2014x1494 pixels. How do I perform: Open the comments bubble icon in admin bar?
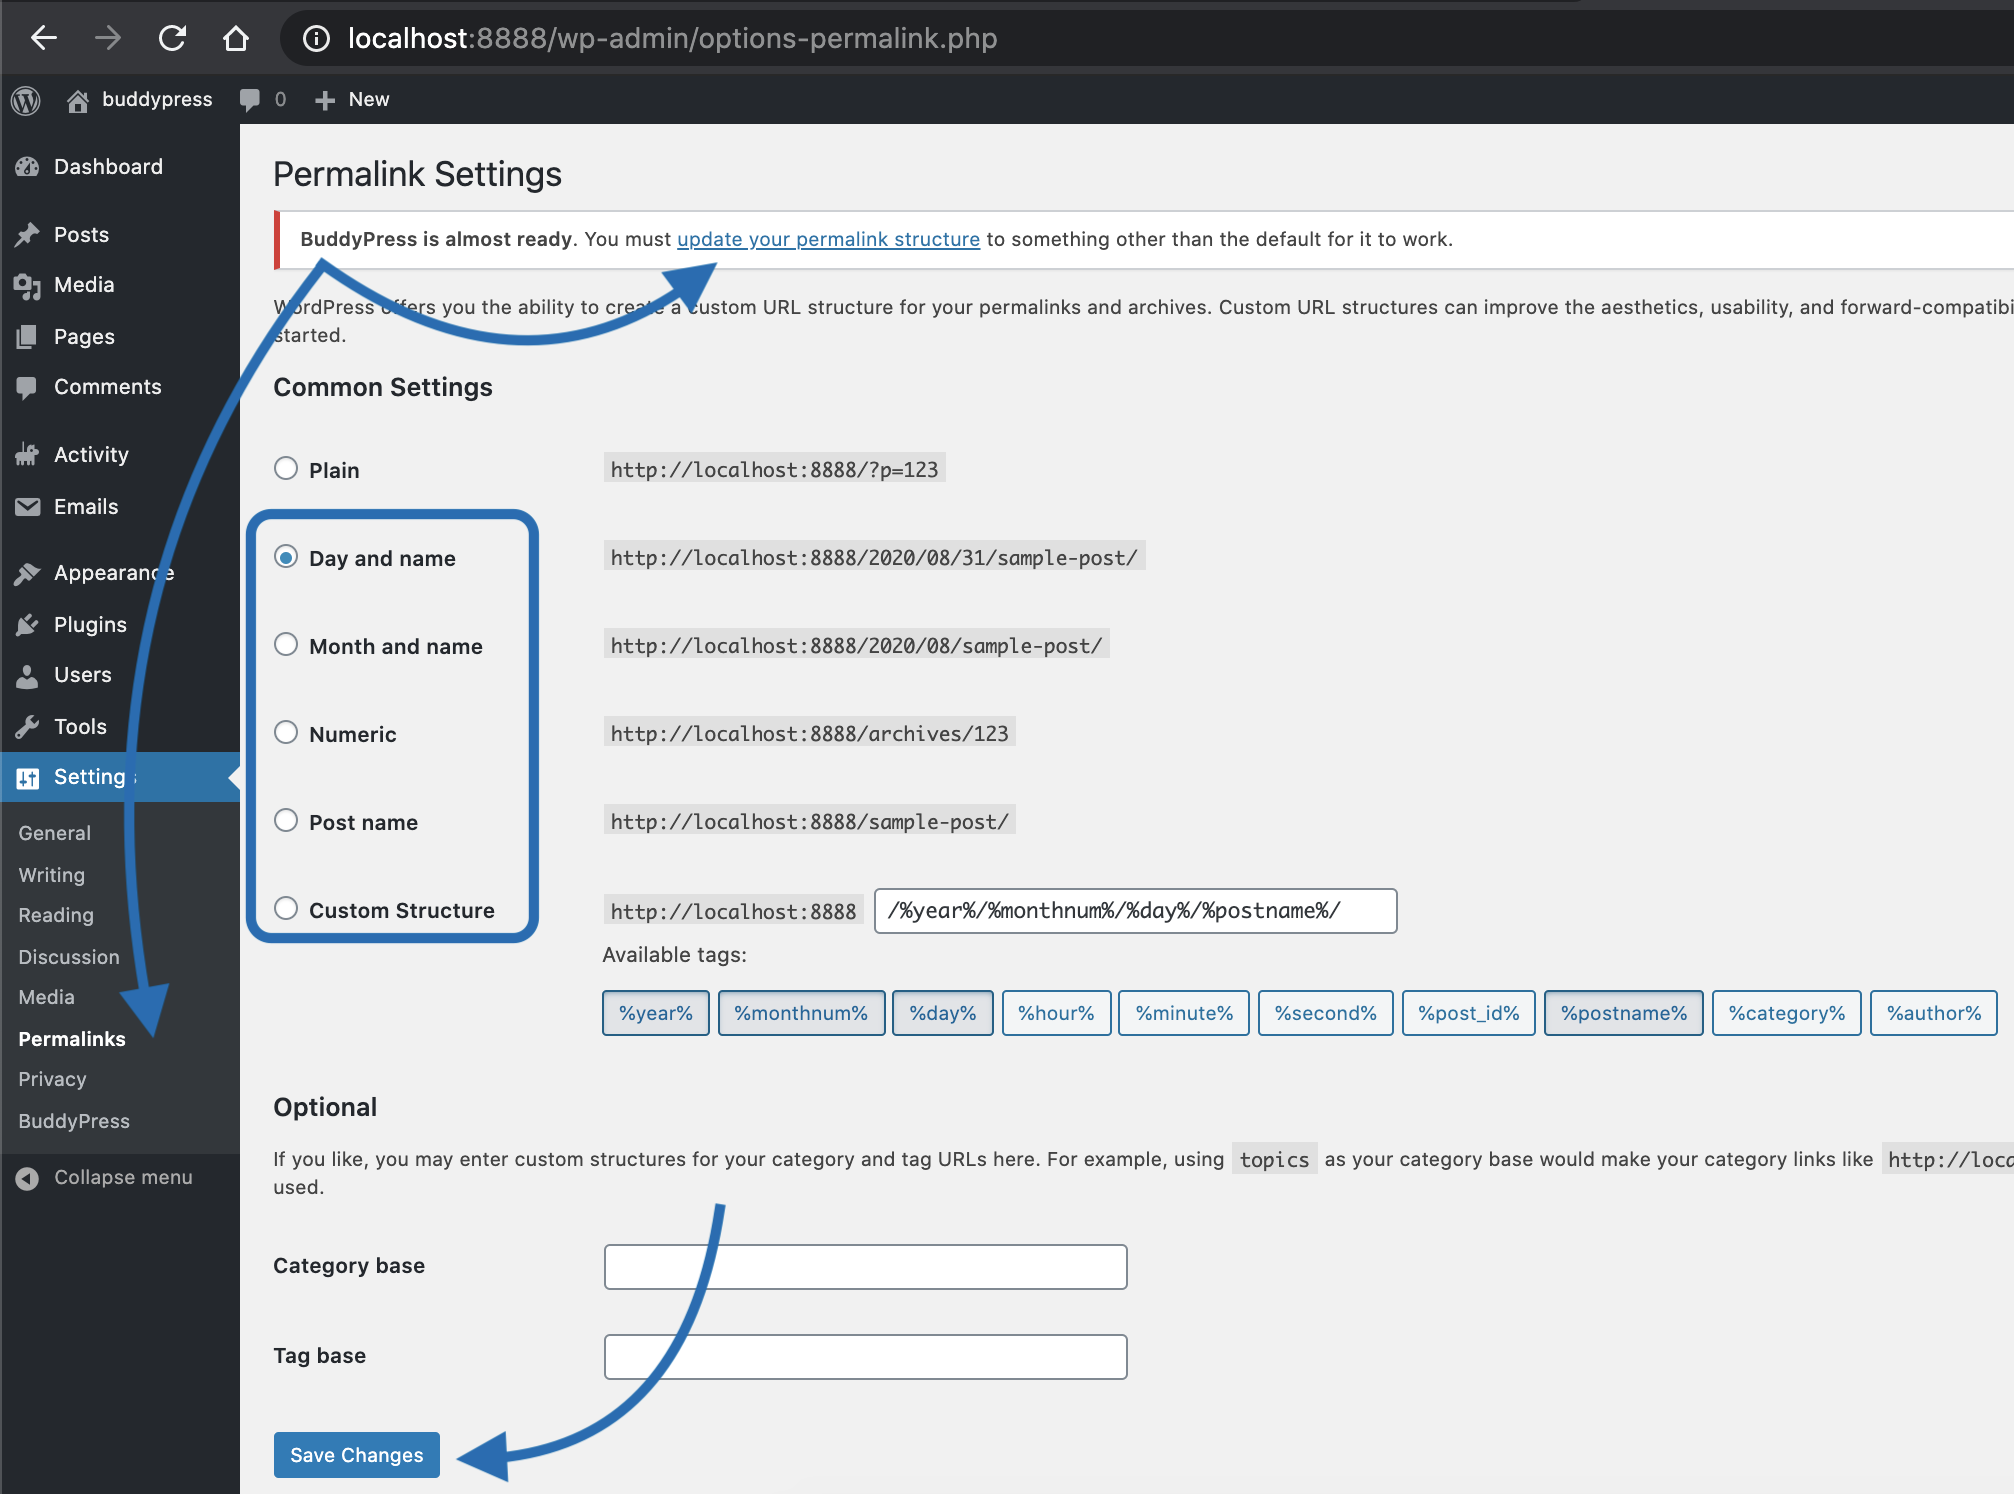click(x=250, y=99)
